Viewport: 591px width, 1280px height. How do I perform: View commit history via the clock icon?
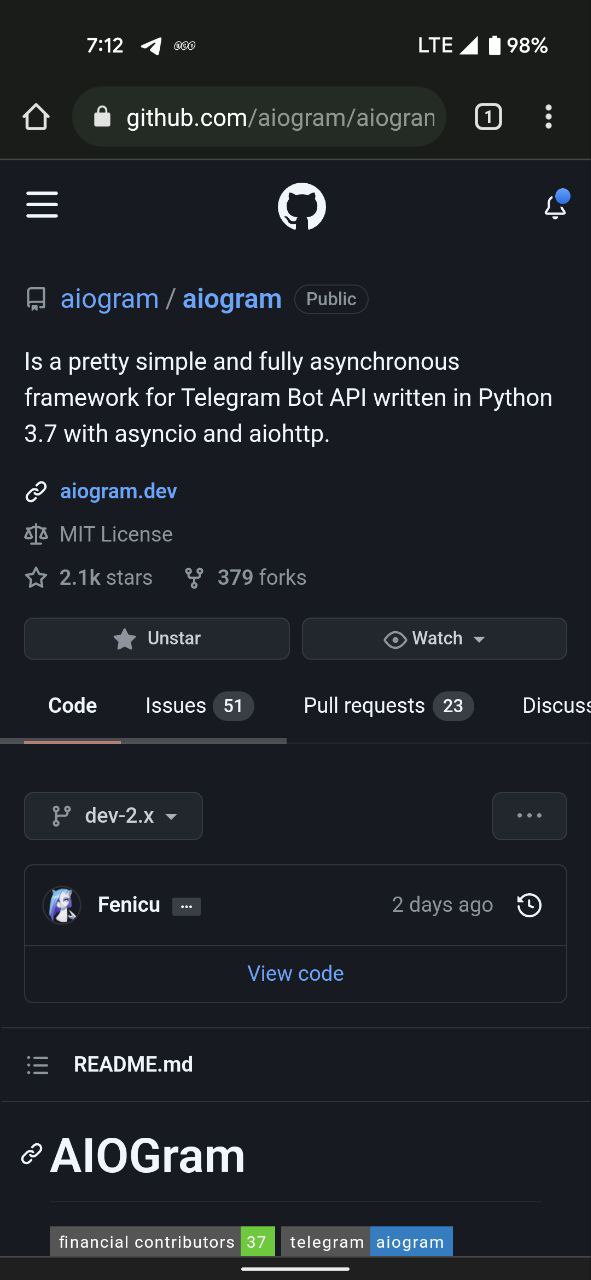pos(529,905)
